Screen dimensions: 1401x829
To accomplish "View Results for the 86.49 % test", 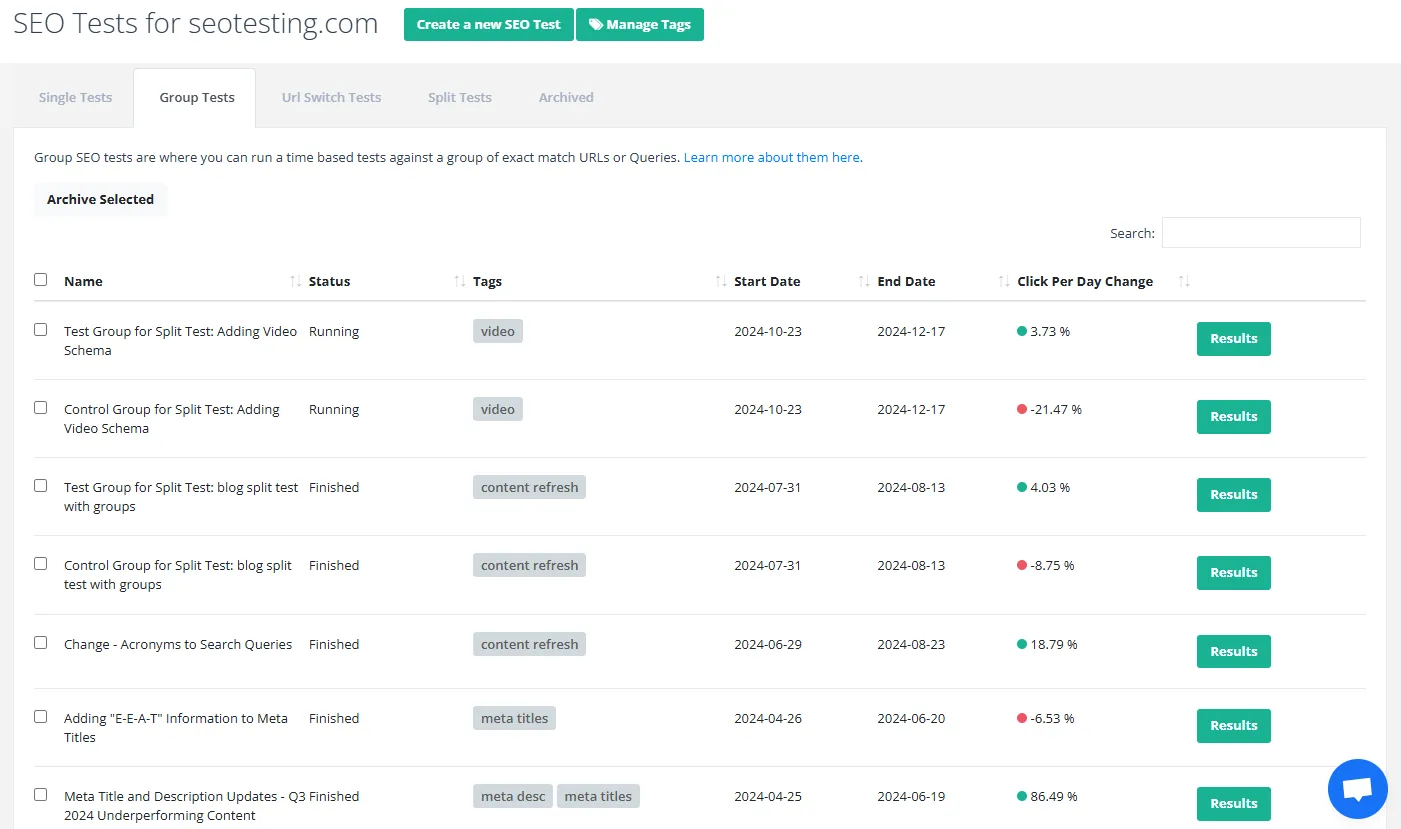I will pos(1233,804).
